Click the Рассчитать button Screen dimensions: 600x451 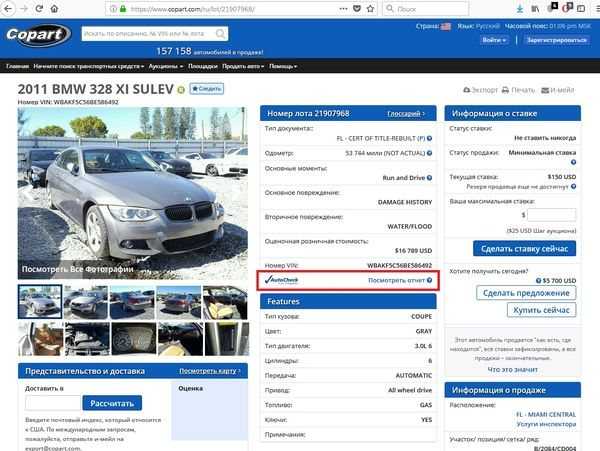pyautogui.click(x=112, y=403)
